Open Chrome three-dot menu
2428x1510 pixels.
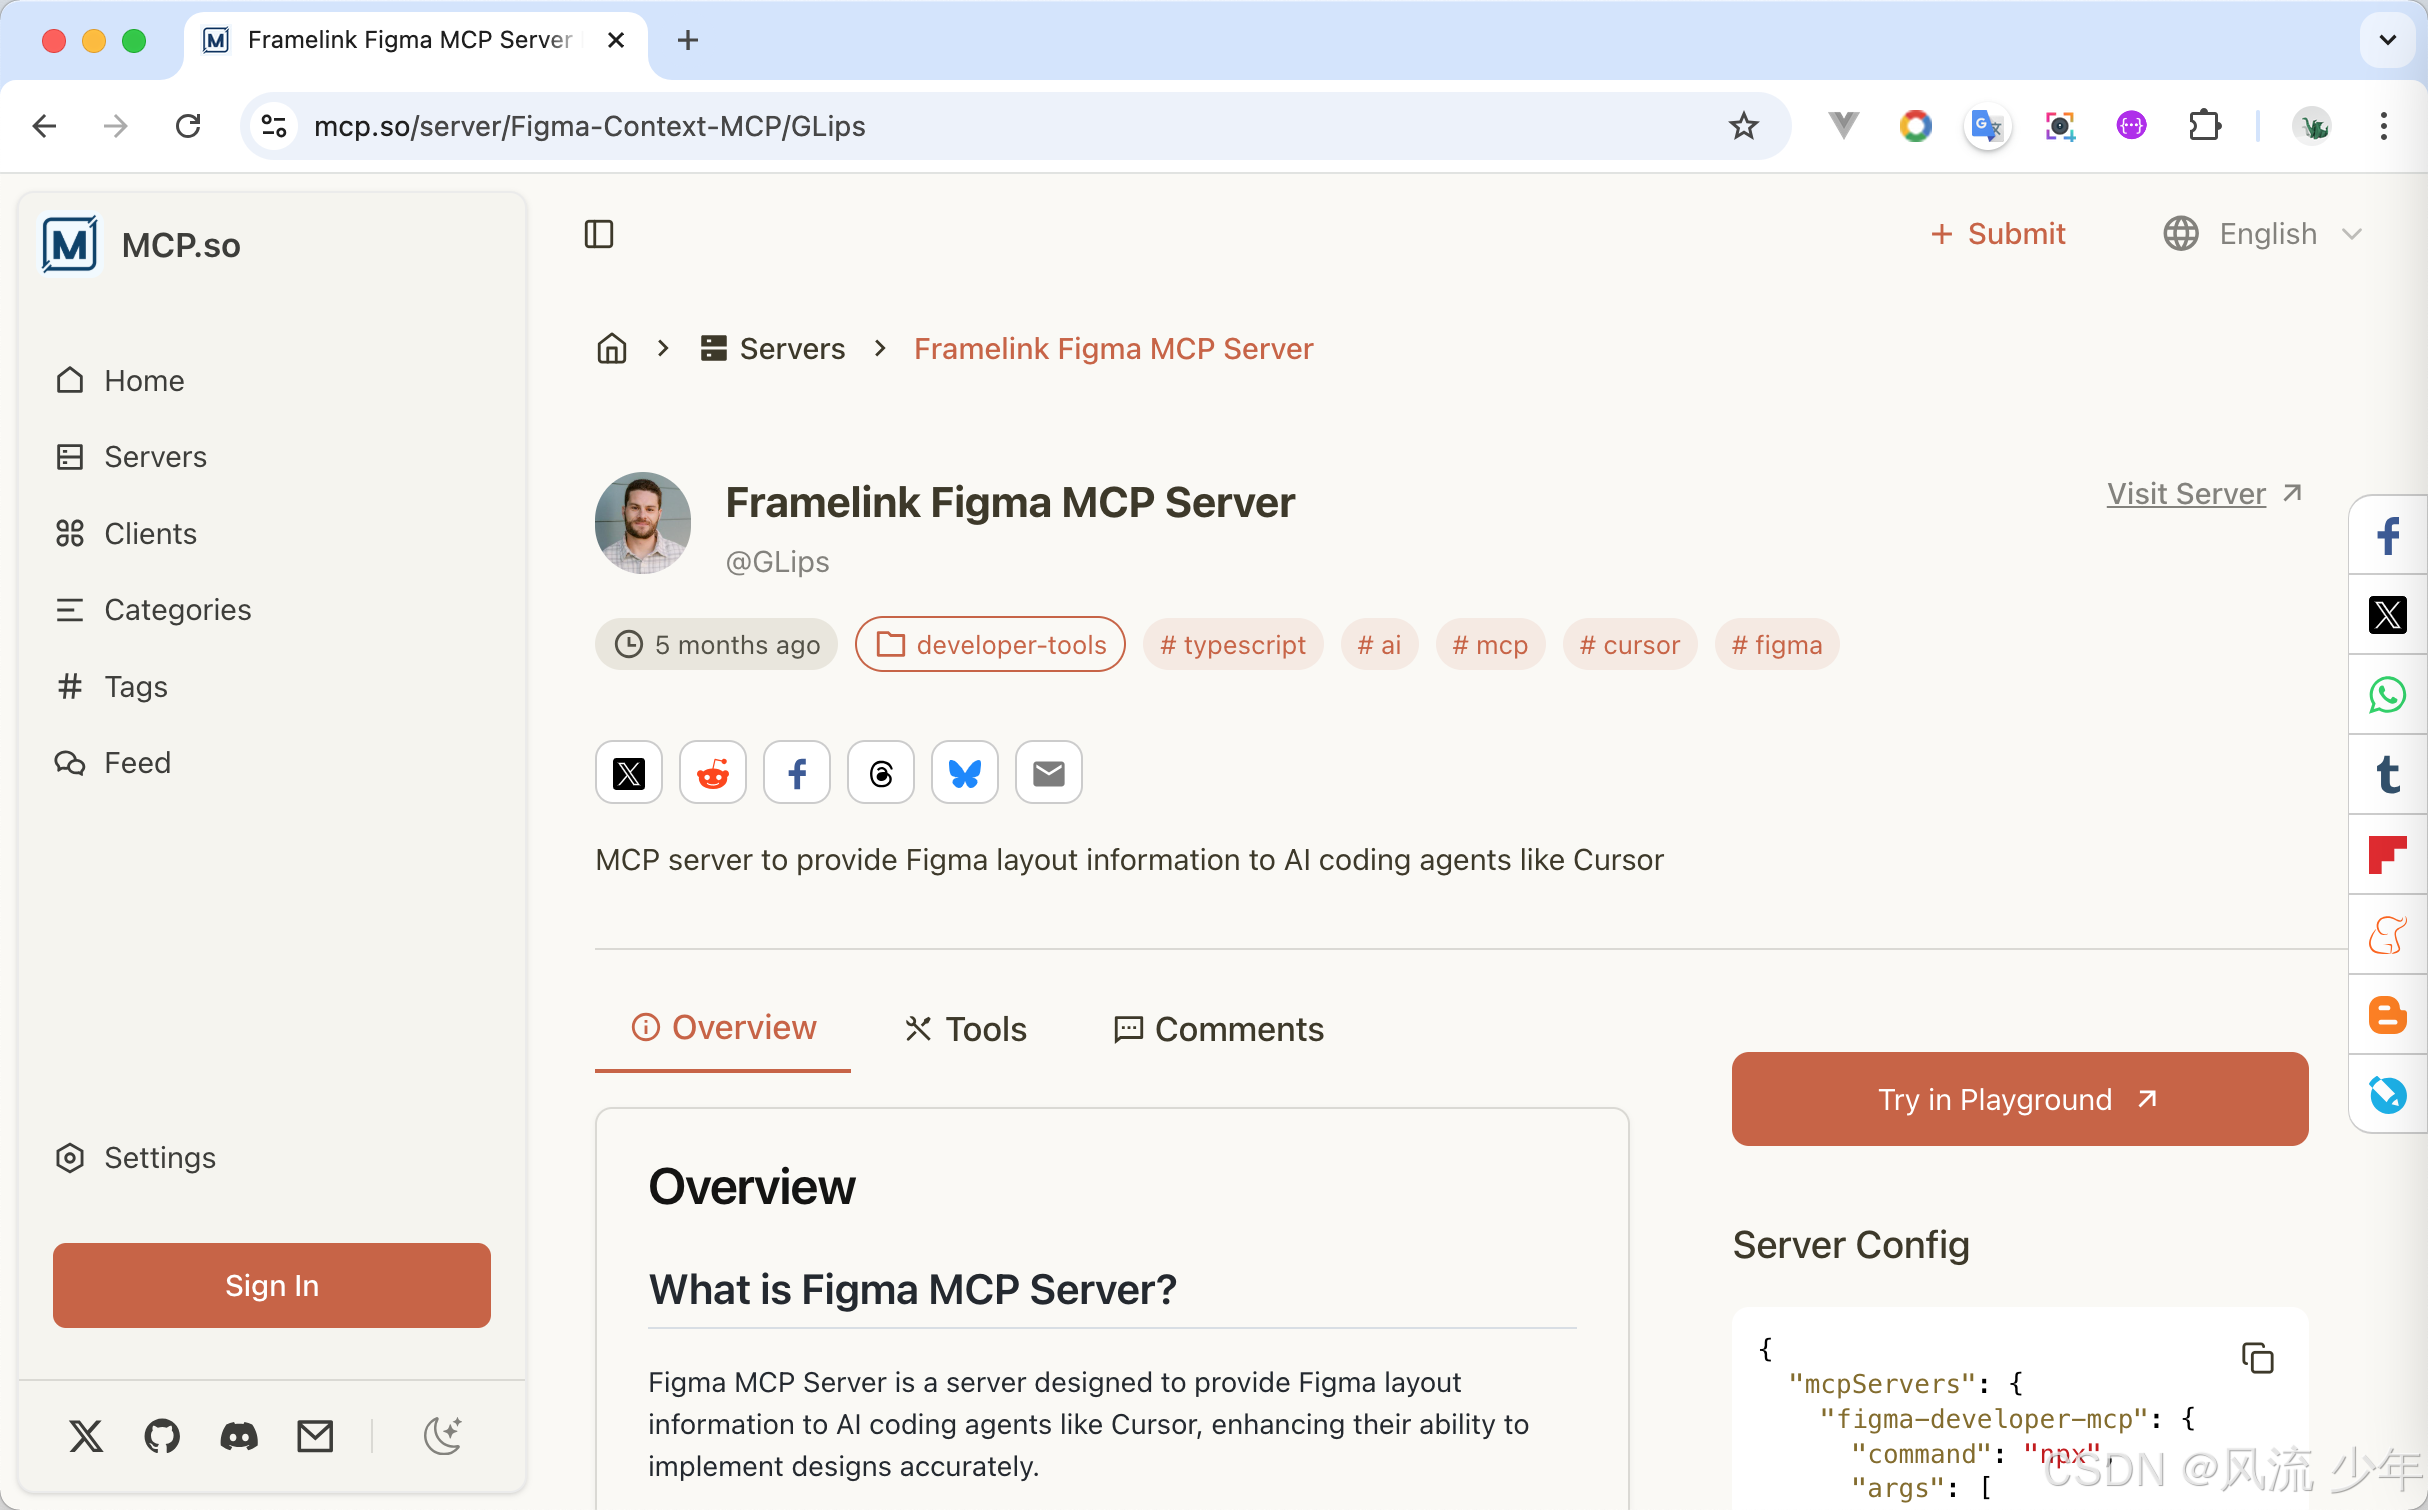pos(2384,126)
